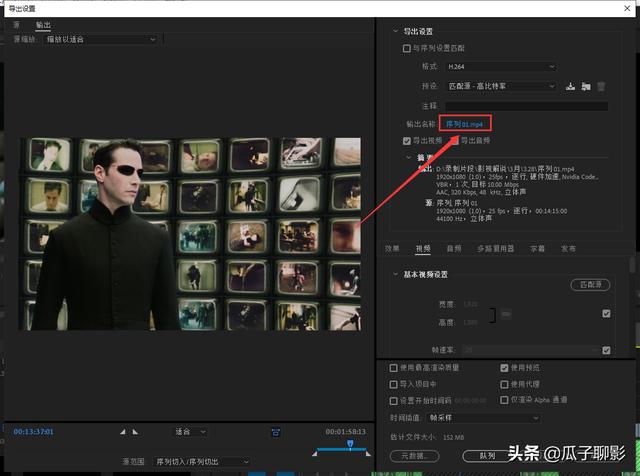The height and width of the screenshot is (476, 640).
Task: Click the width-height link constraint icon
Action: tap(506, 313)
